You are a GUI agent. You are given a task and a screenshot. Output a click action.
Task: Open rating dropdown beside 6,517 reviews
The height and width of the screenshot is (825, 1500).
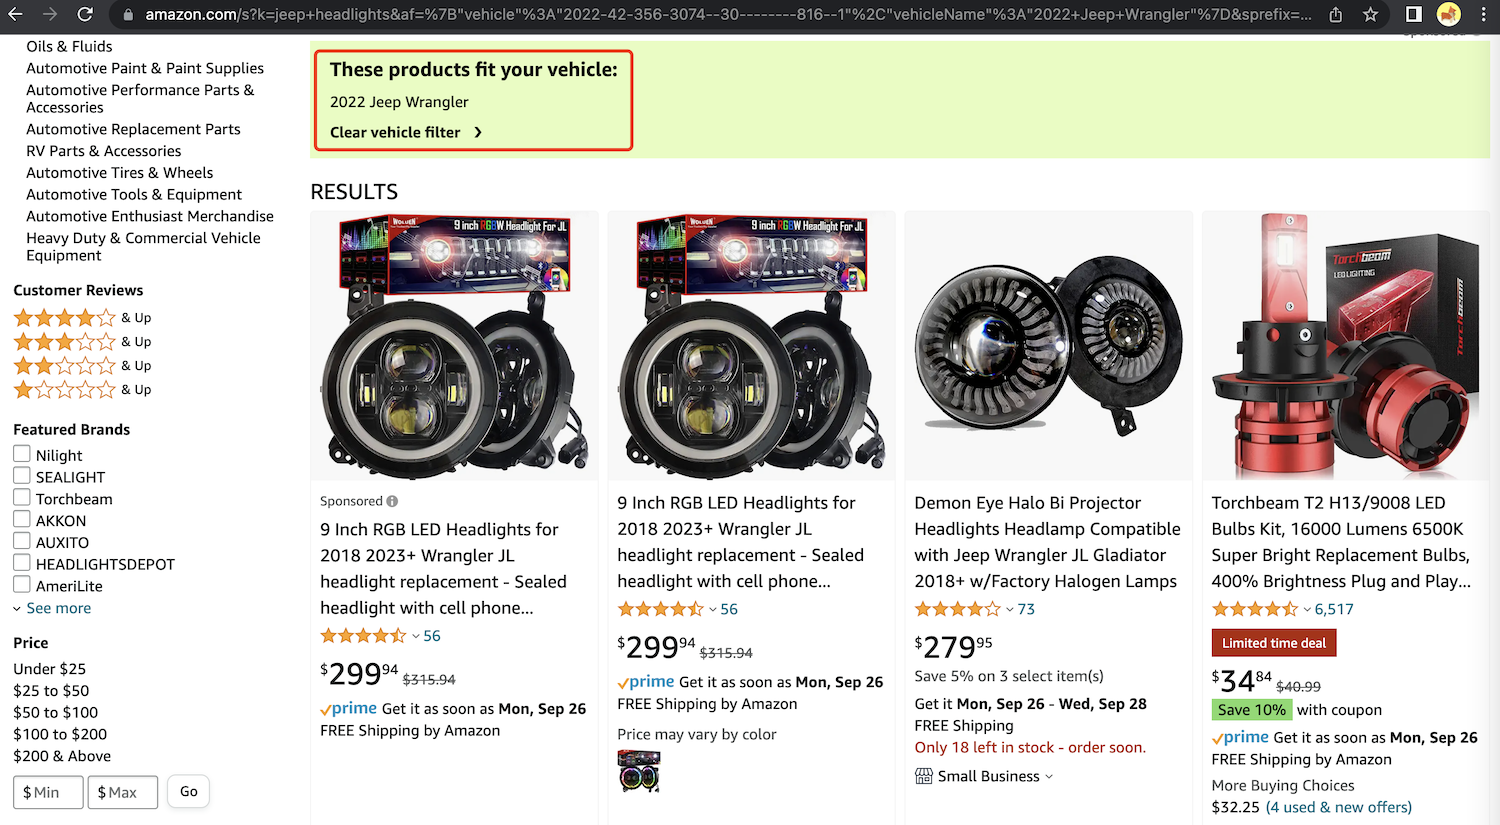pyautogui.click(x=1307, y=609)
